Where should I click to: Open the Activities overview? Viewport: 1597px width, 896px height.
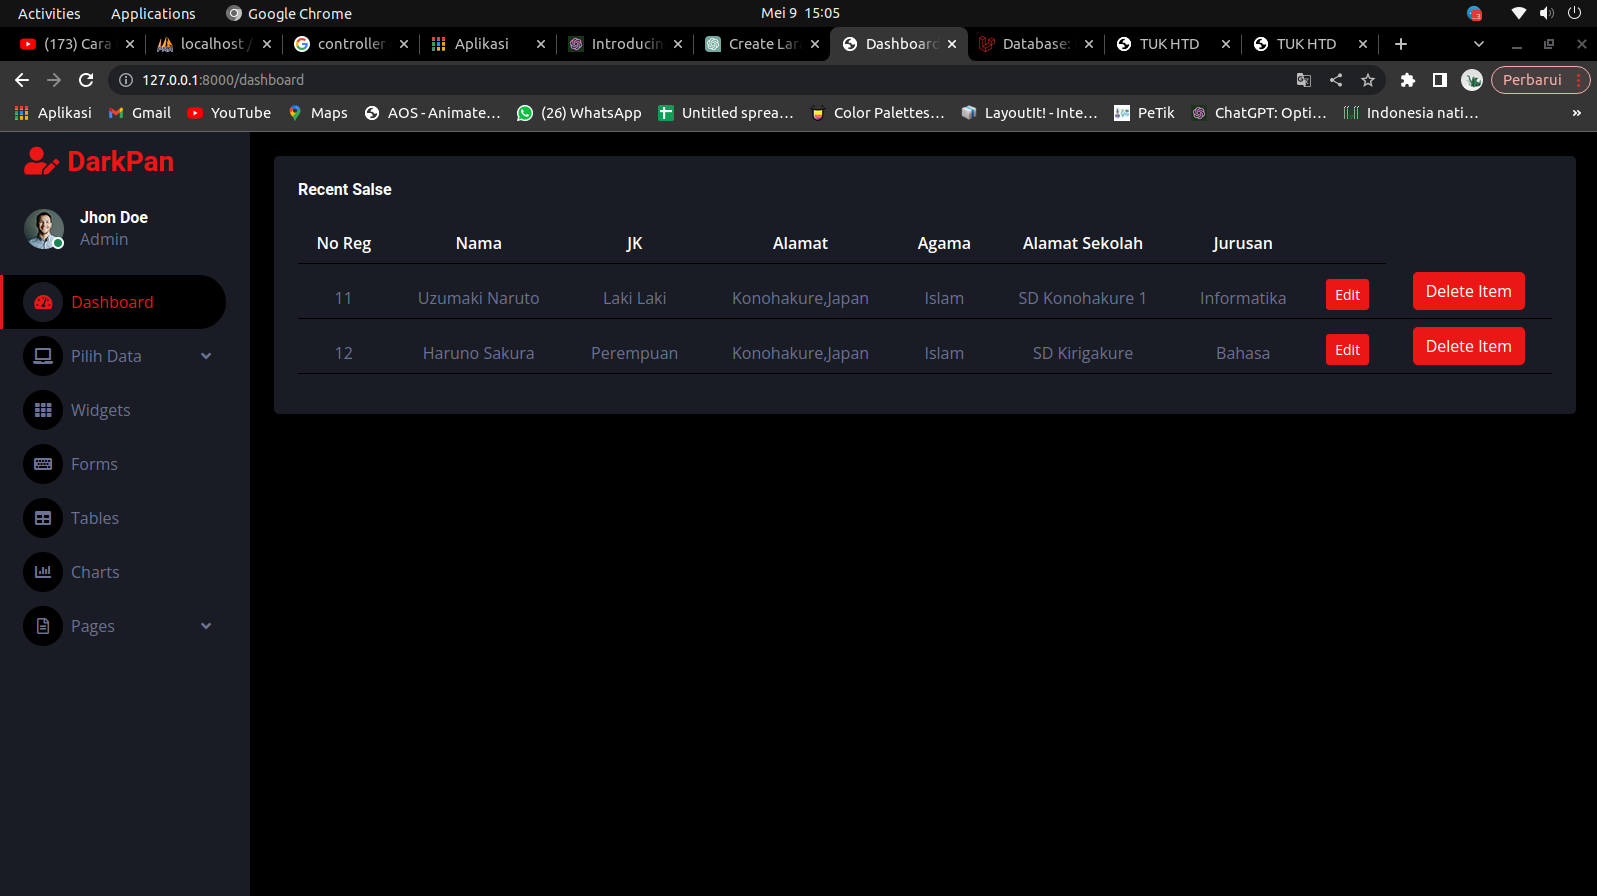[x=49, y=13]
